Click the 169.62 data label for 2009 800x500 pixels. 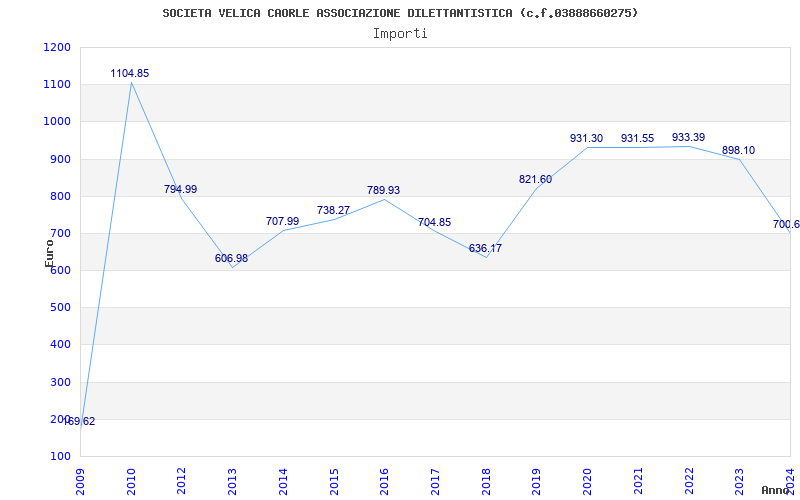click(81, 421)
